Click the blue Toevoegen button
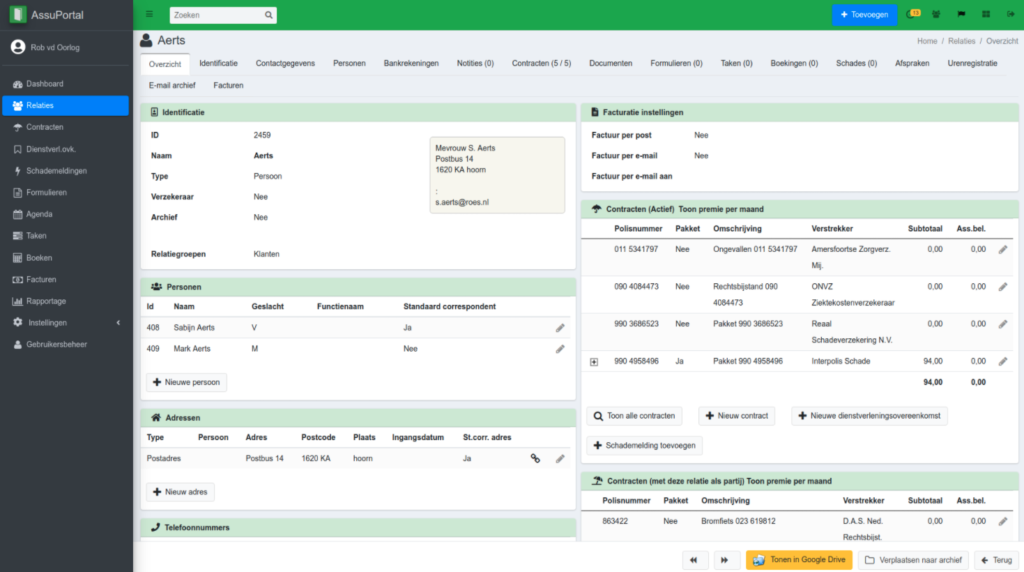Image resolution: width=1024 pixels, height=572 pixels. pos(864,14)
